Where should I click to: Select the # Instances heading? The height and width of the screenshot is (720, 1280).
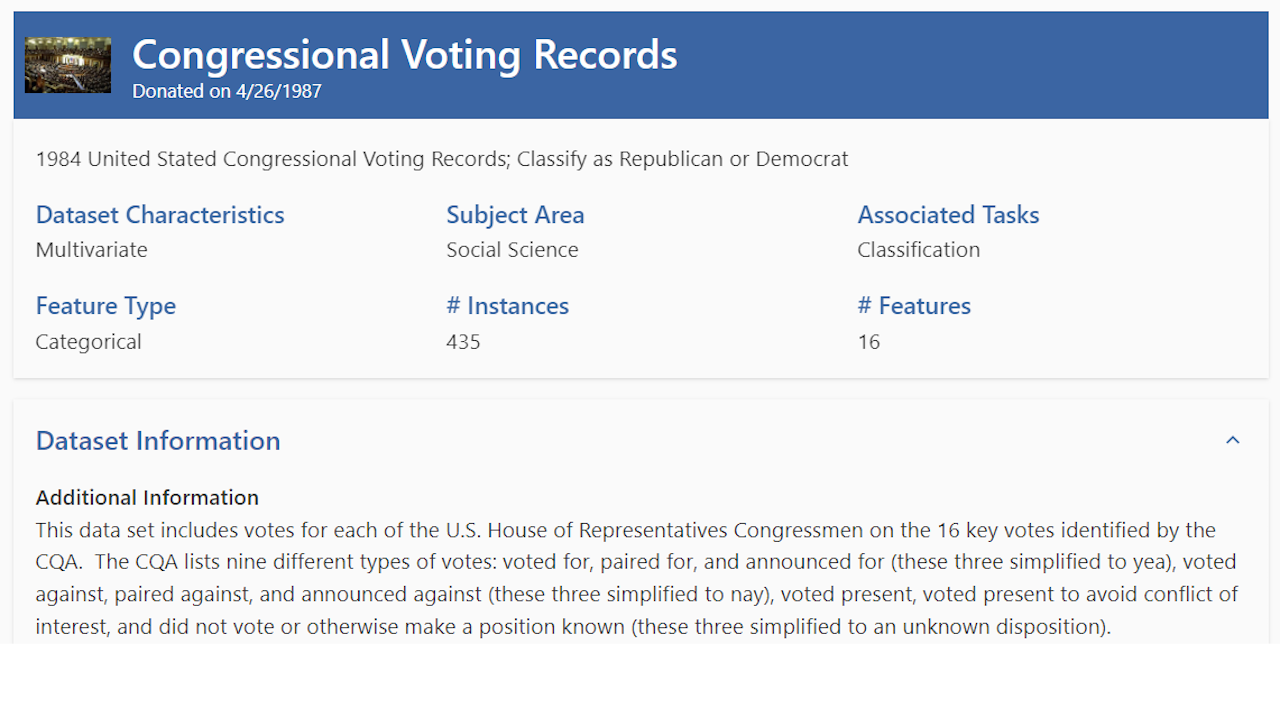coord(507,306)
